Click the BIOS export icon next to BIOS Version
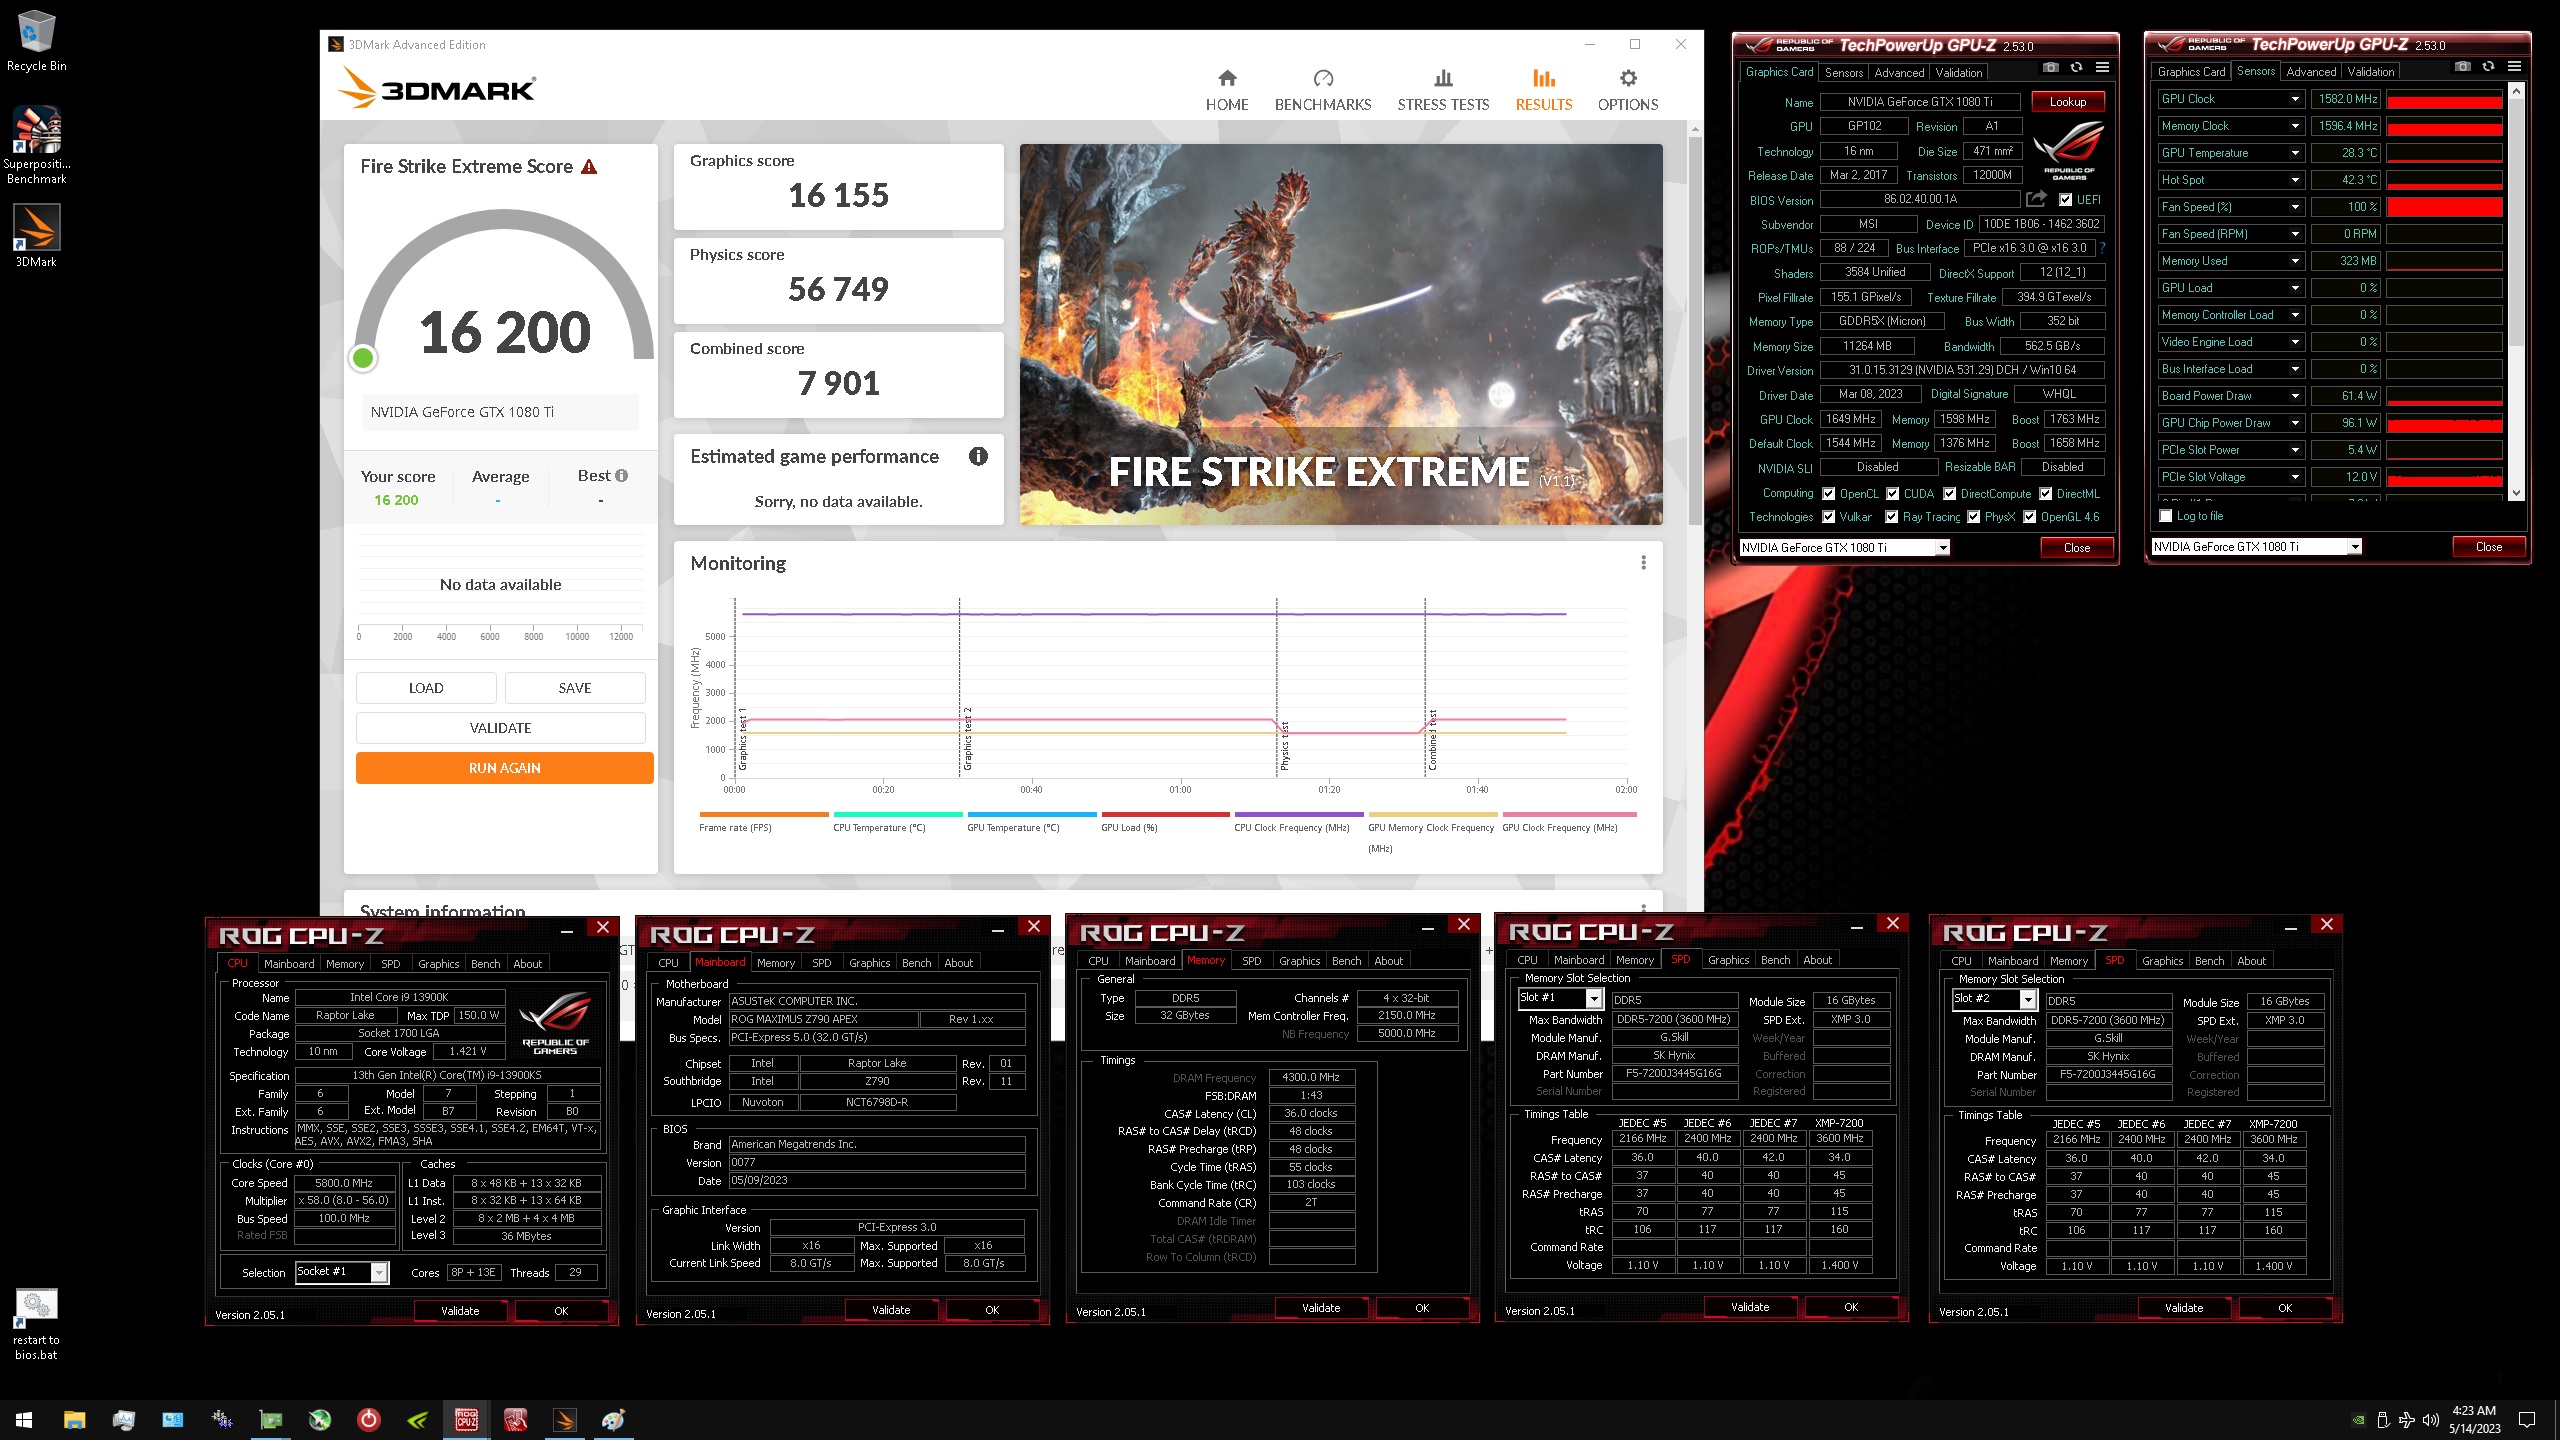The image size is (2560, 1440). click(2036, 199)
